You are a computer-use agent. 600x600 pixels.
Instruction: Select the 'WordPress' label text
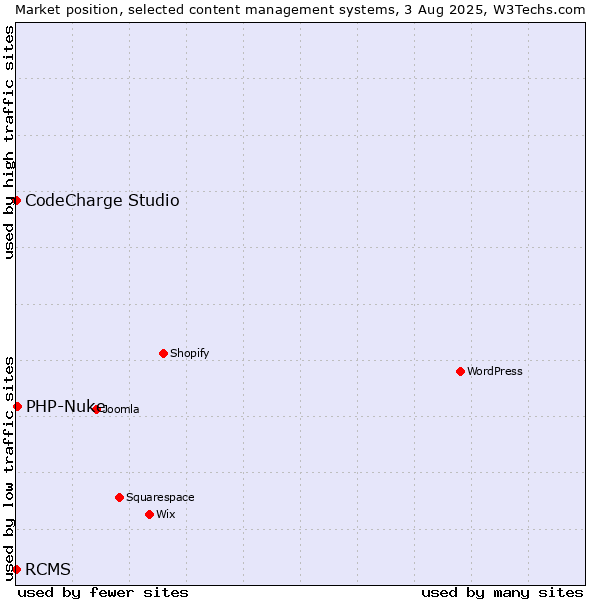tap(494, 371)
